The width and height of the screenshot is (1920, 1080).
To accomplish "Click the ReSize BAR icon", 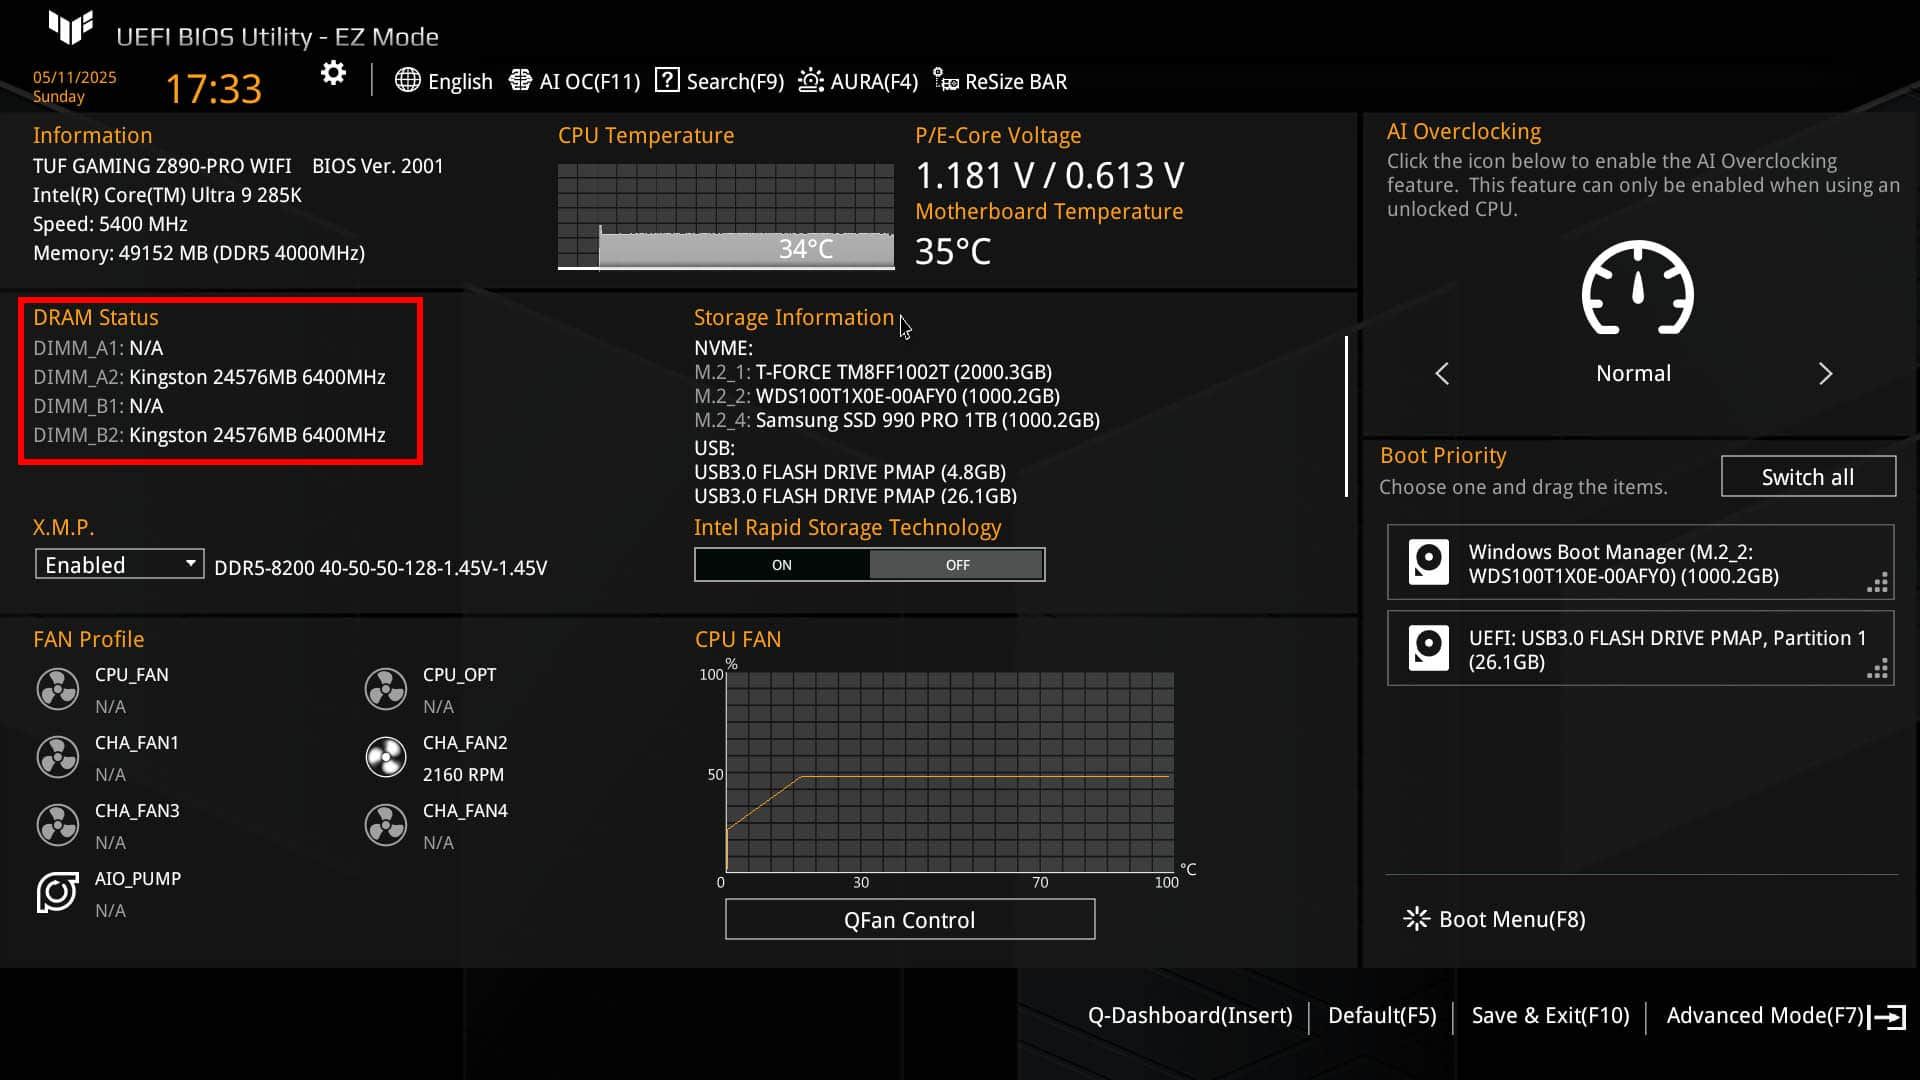I will pos(946,80).
